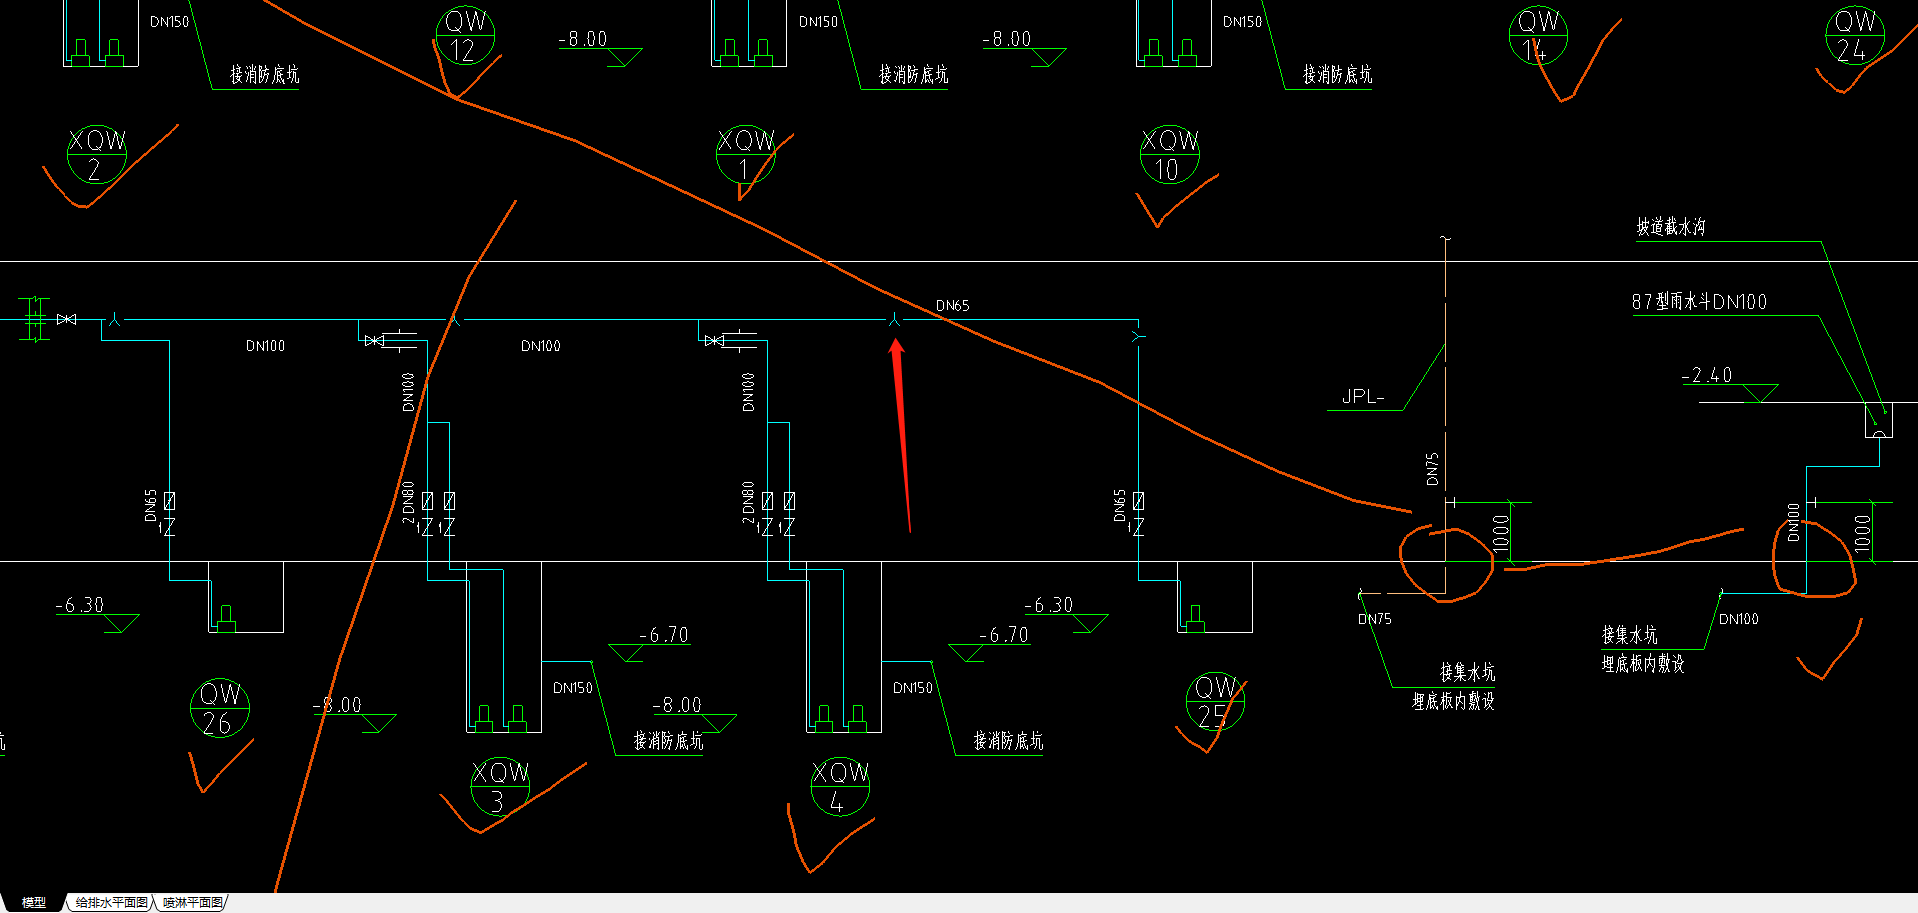This screenshot has width=1918, height=913.
Task: Select the XQW 1 tag bubble
Action: [x=746, y=155]
